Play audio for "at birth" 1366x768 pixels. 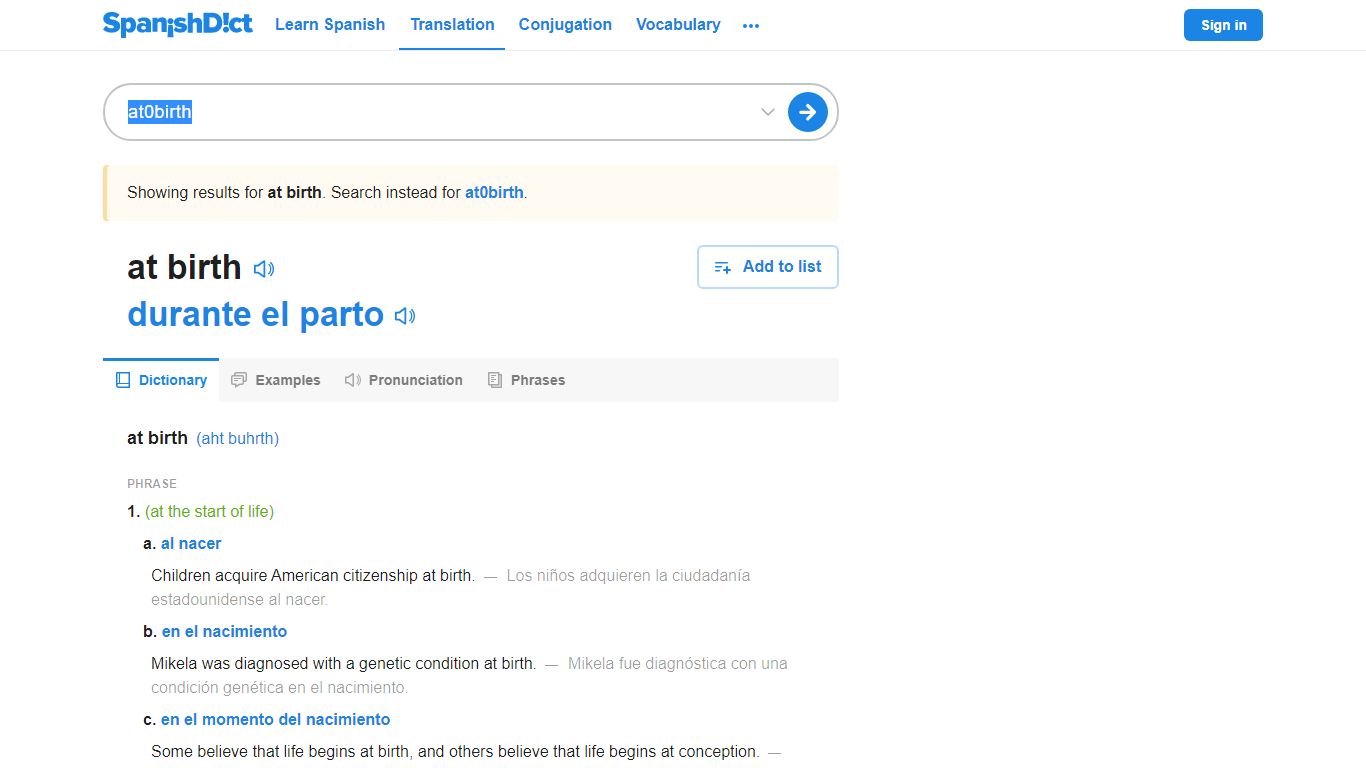tap(264, 269)
